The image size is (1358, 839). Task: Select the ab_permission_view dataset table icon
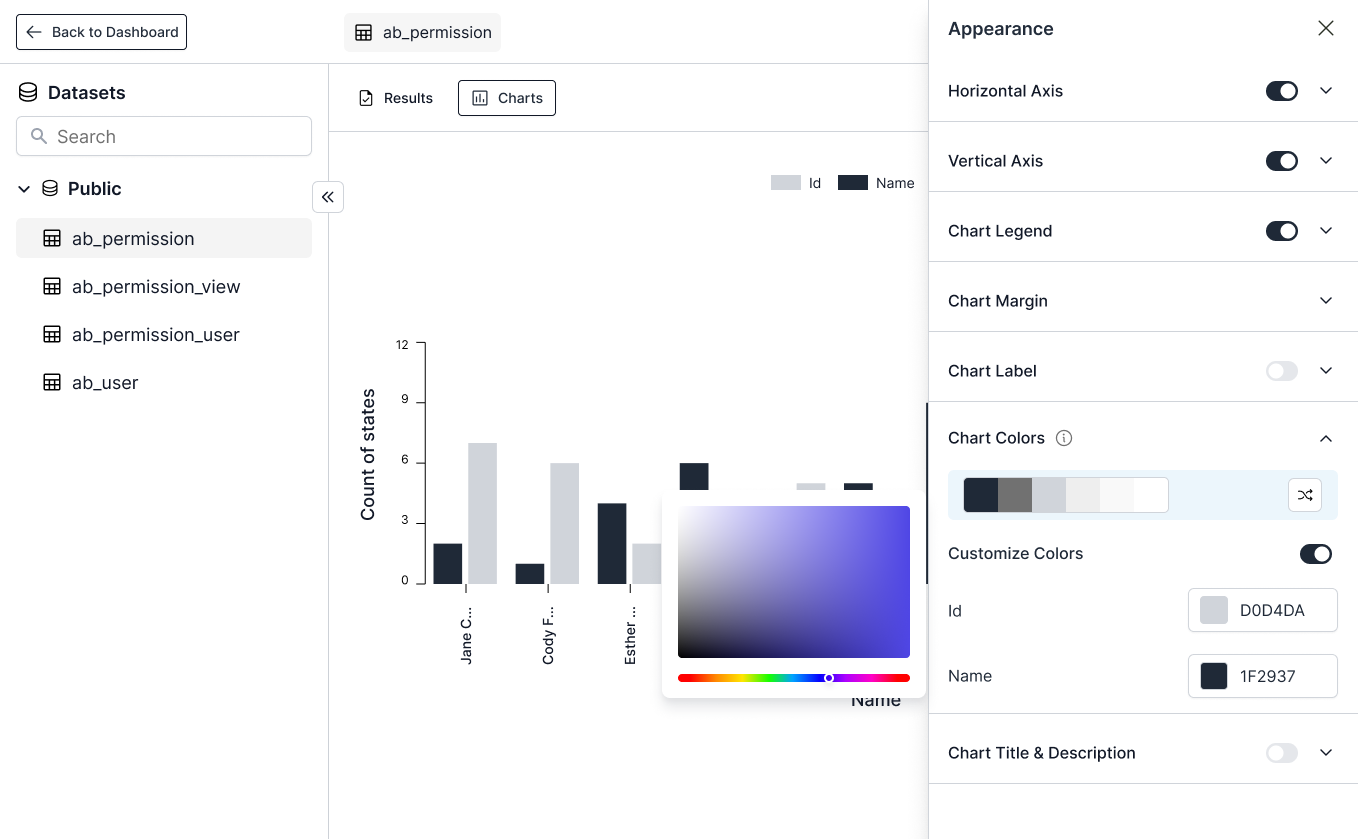(52, 287)
